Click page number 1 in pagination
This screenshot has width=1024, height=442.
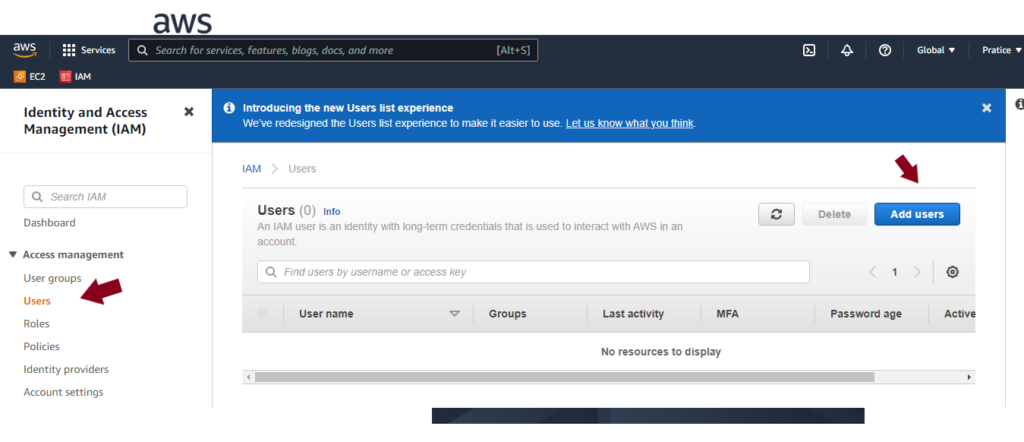895,272
